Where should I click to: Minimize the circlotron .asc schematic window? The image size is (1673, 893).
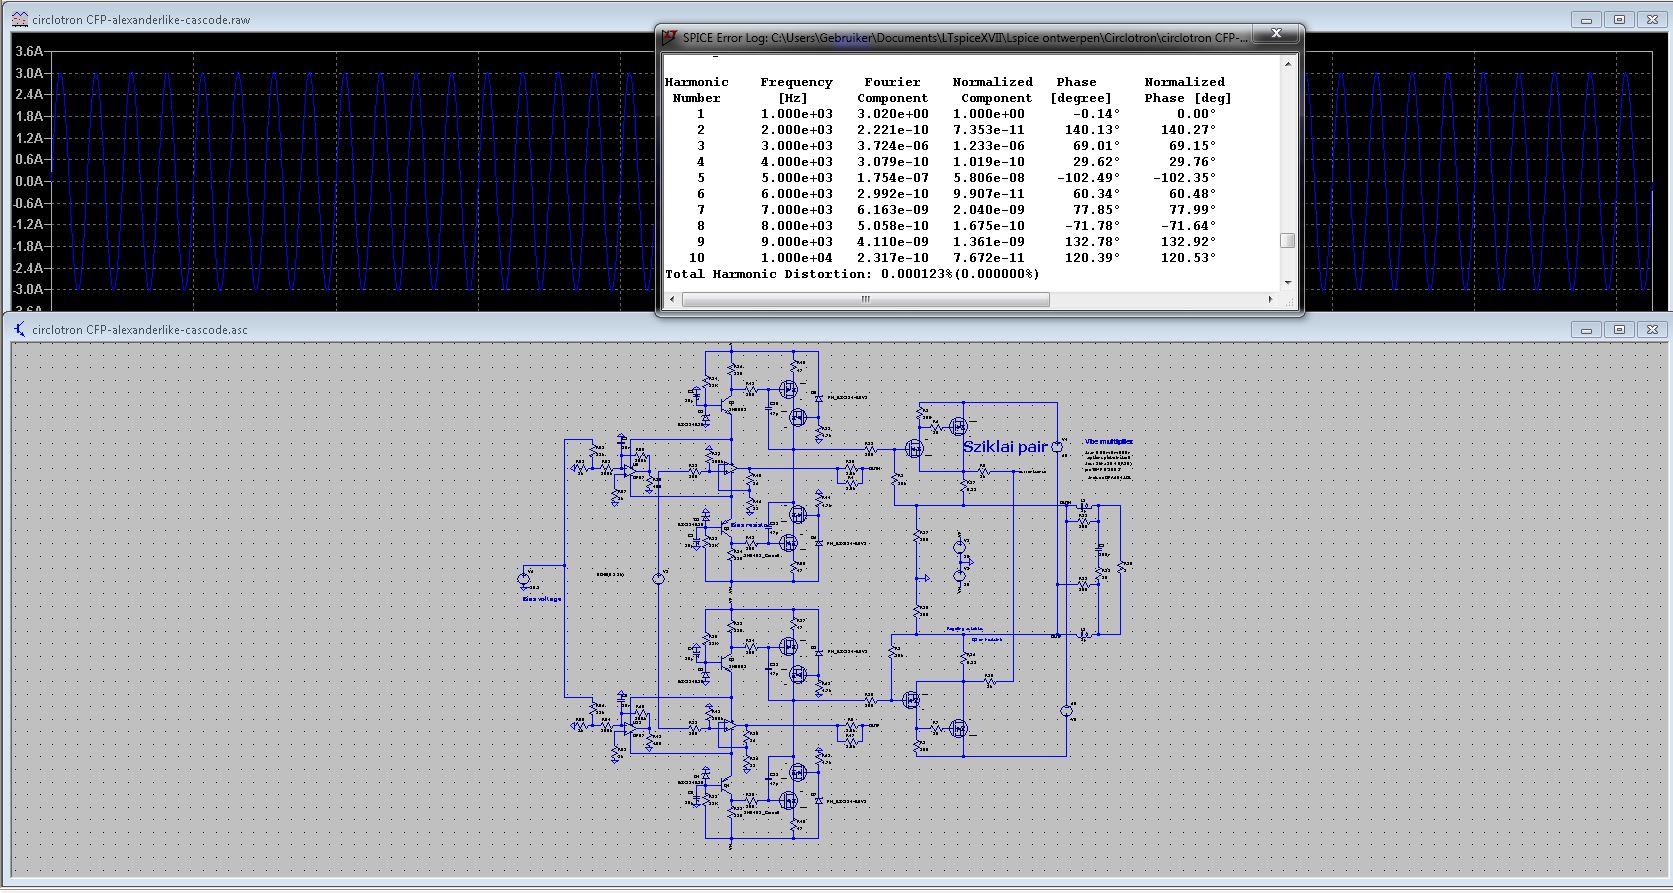click(x=1586, y=329)
